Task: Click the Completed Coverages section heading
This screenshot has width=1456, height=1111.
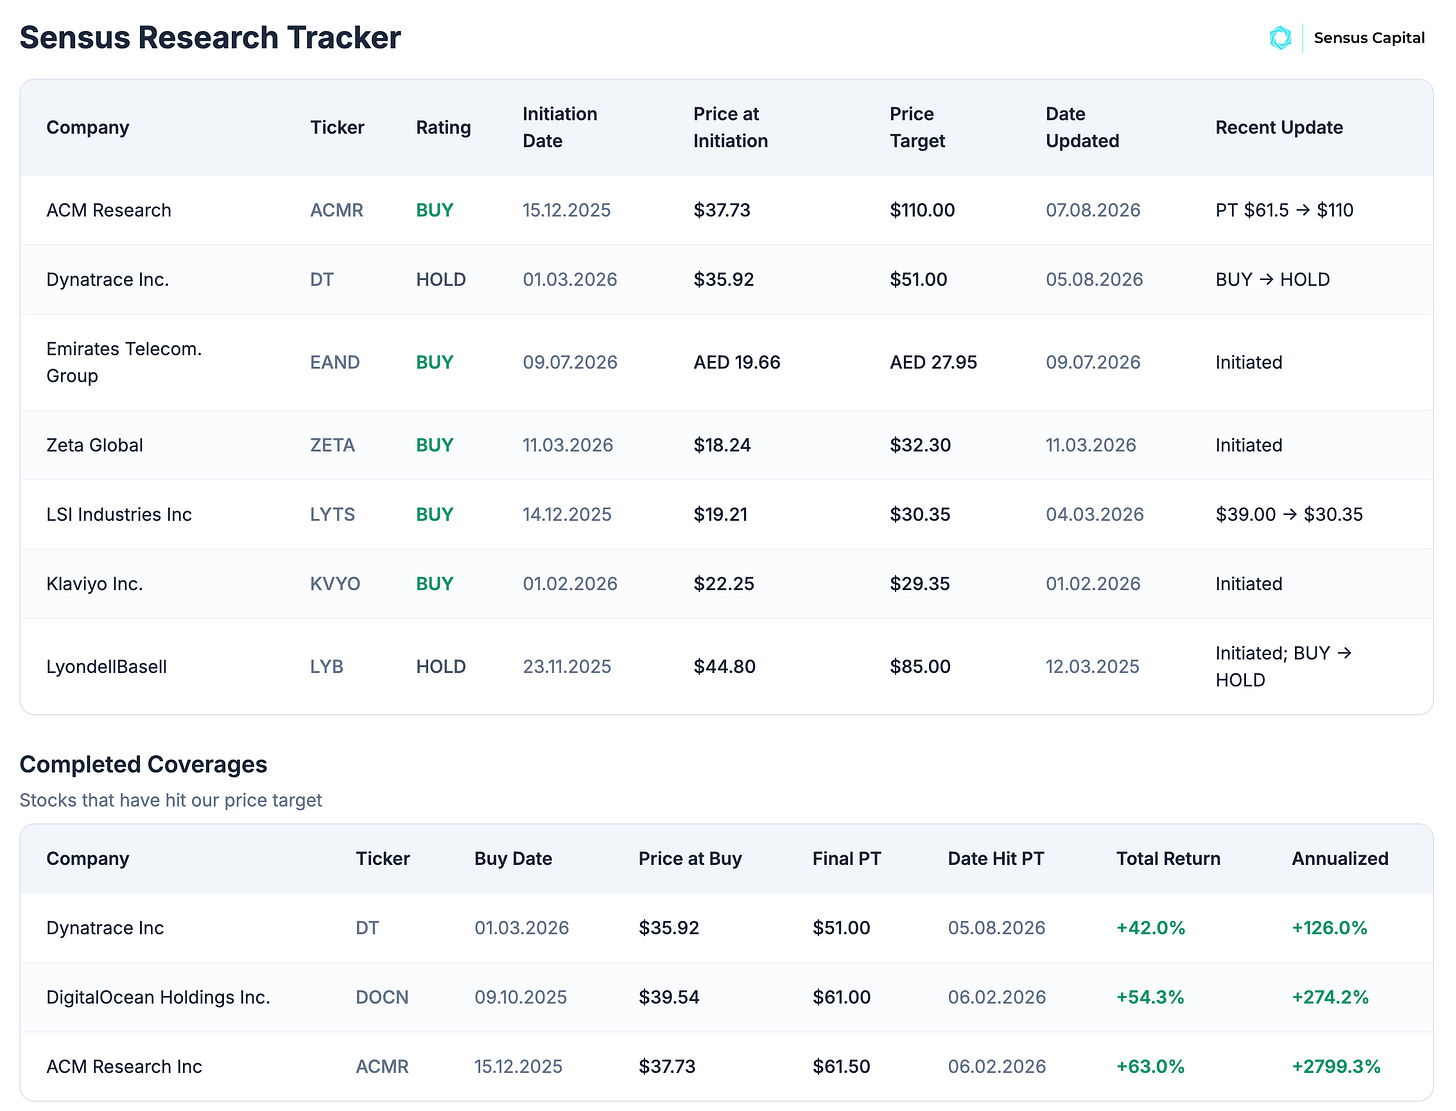Action: click(144, 765)
